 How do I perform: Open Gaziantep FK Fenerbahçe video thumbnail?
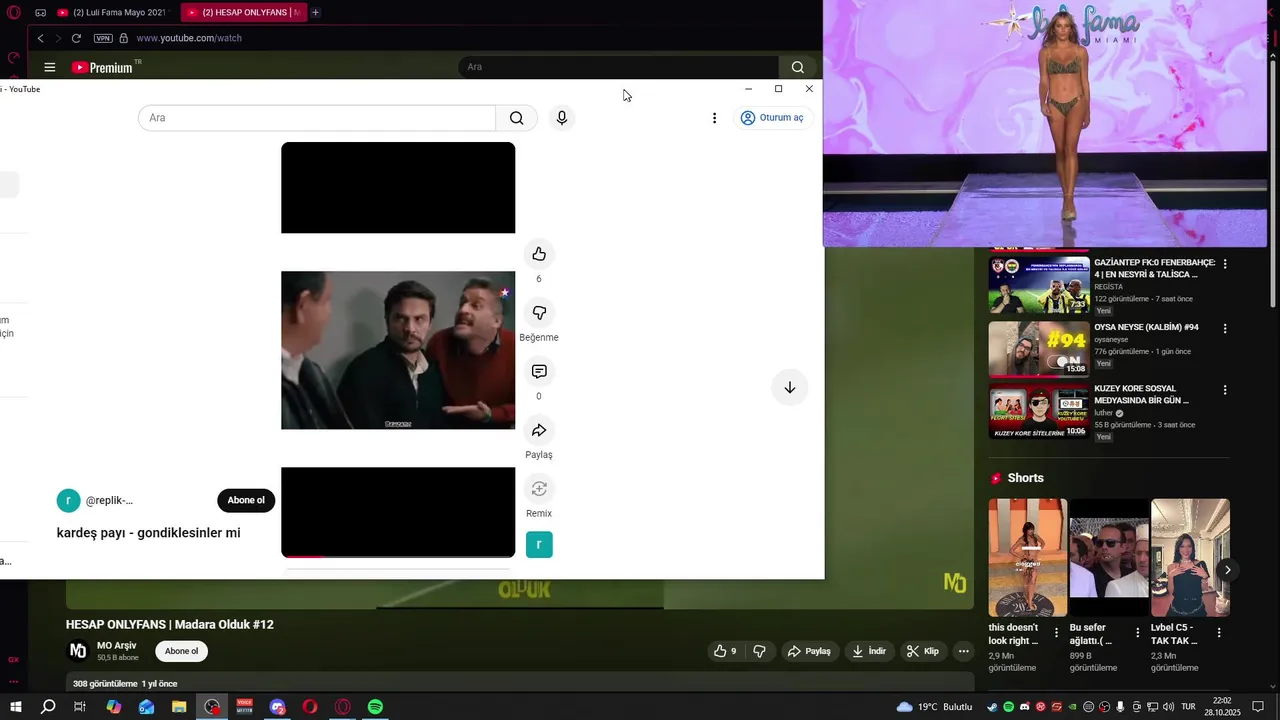point(1039,285)
